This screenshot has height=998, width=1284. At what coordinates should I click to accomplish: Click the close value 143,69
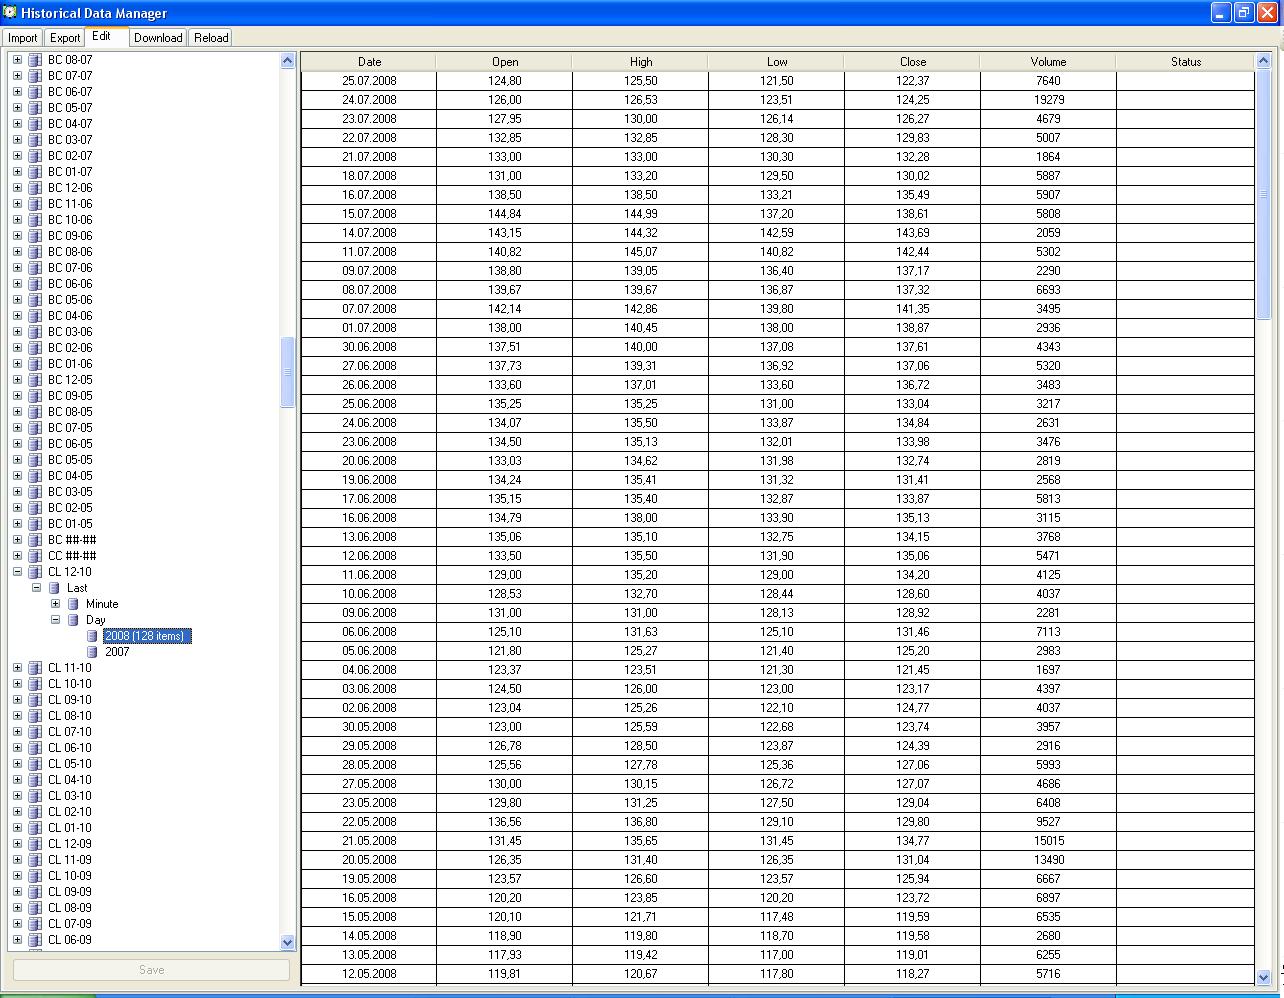(x=913, y=233)
